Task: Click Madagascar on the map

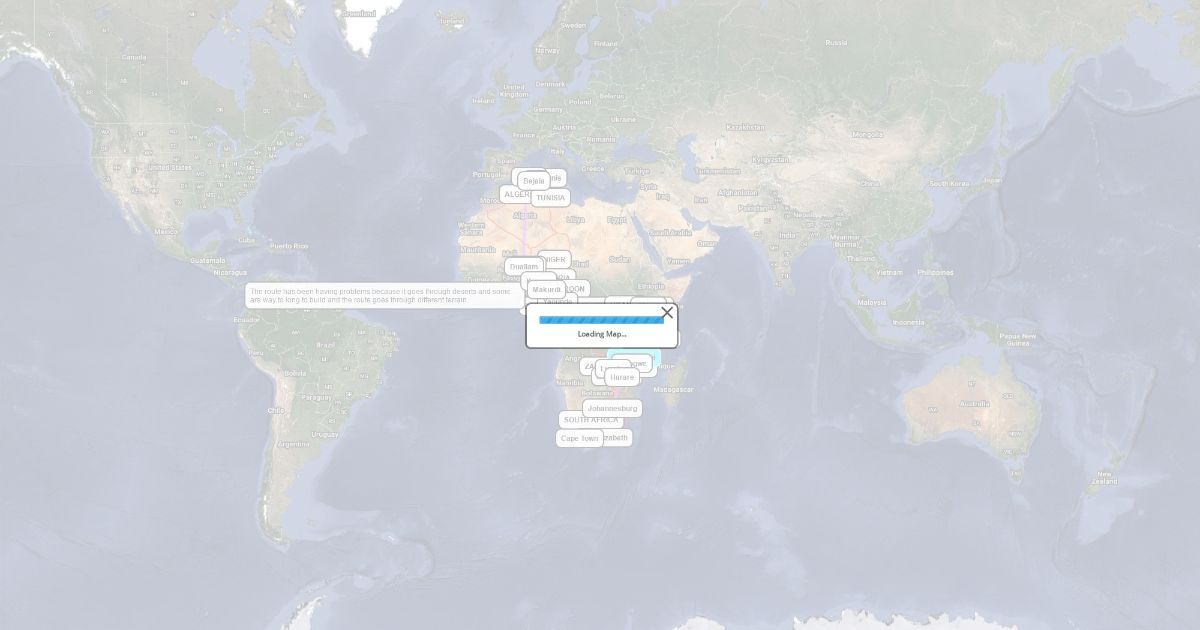Action: [669, 389]
